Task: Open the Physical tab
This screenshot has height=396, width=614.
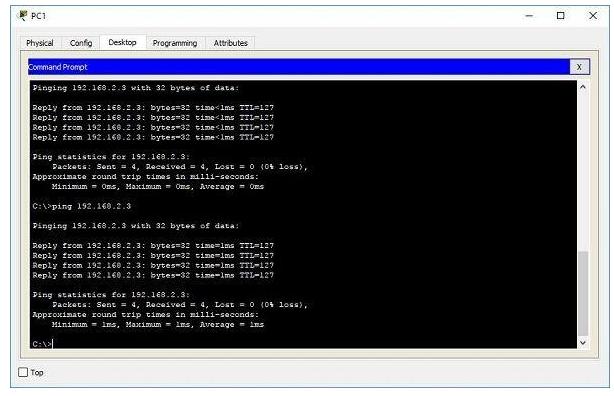Action: click(x=40, y=43)
